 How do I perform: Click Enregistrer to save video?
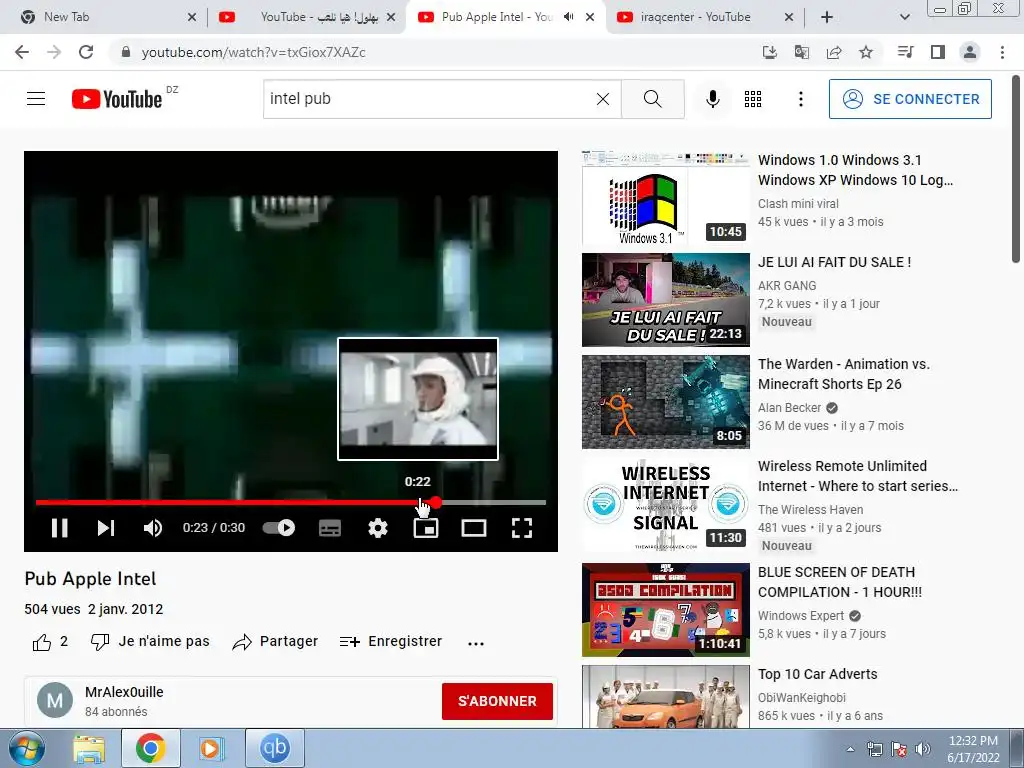click(x=391, y=642)
